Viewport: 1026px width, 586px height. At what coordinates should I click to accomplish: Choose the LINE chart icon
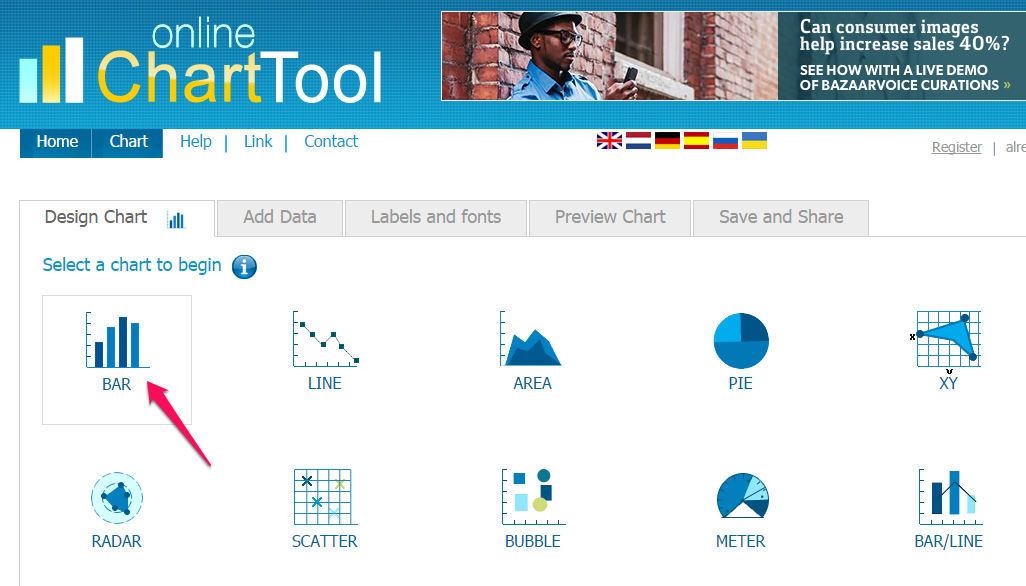pos(325,339)
